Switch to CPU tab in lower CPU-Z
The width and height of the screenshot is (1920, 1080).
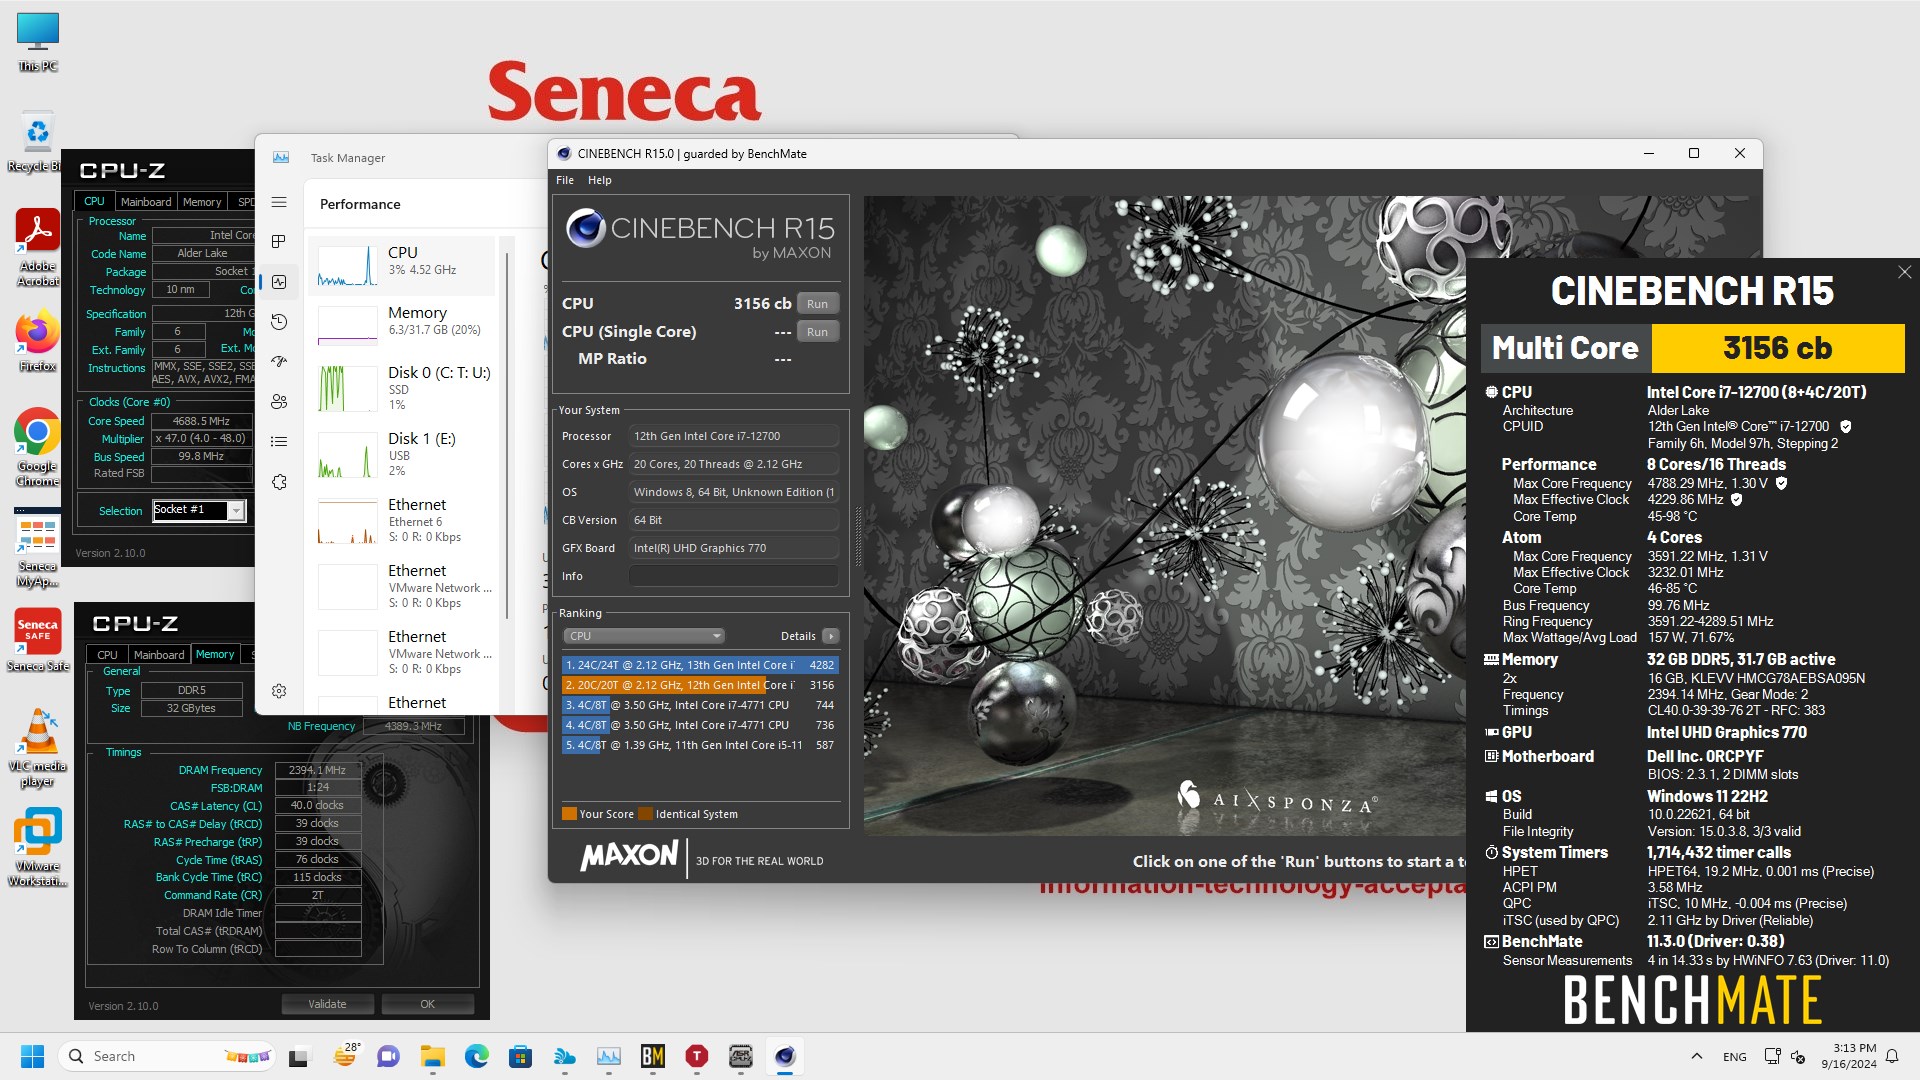107,655
